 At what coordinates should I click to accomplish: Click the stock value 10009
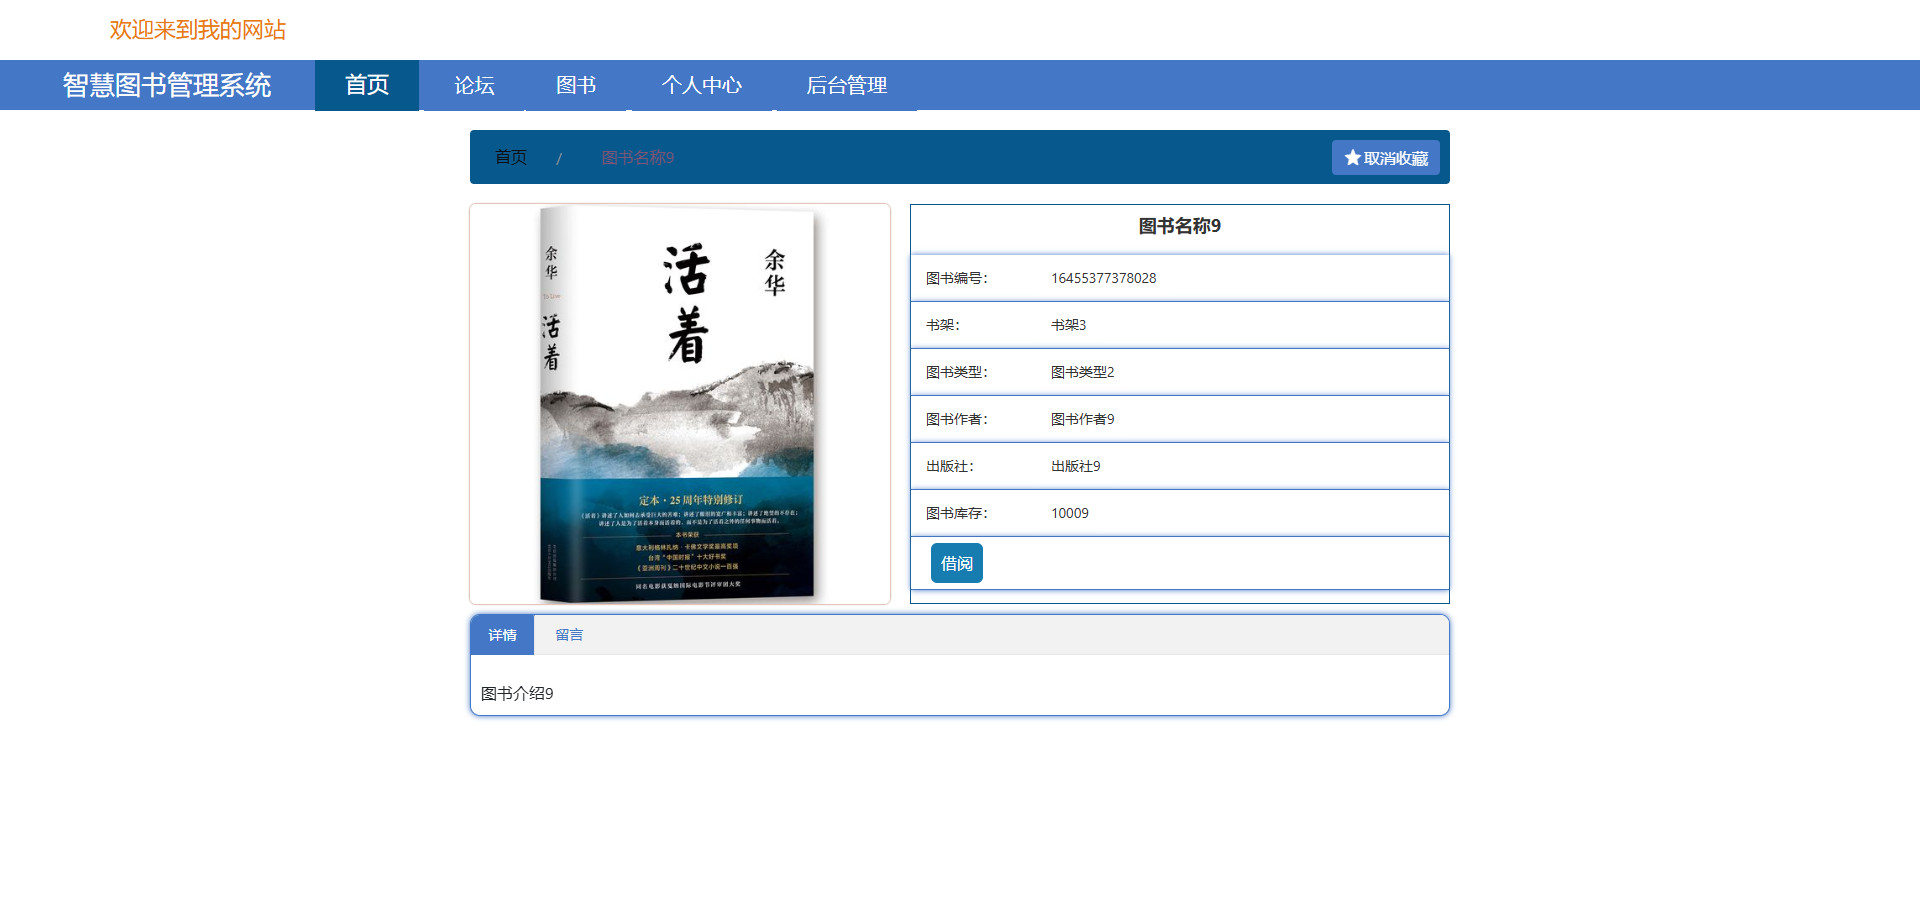point(1070,513)
